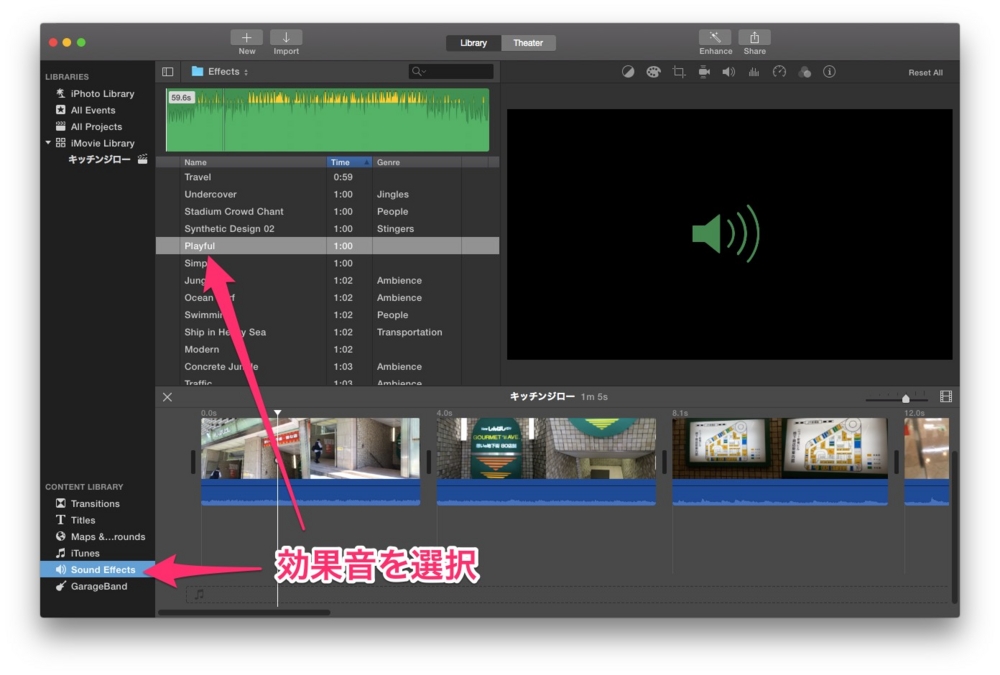Viewport: 1000px width, 675px height.
Task: Open the speed adjustment icon
Action: coord(779,72)
